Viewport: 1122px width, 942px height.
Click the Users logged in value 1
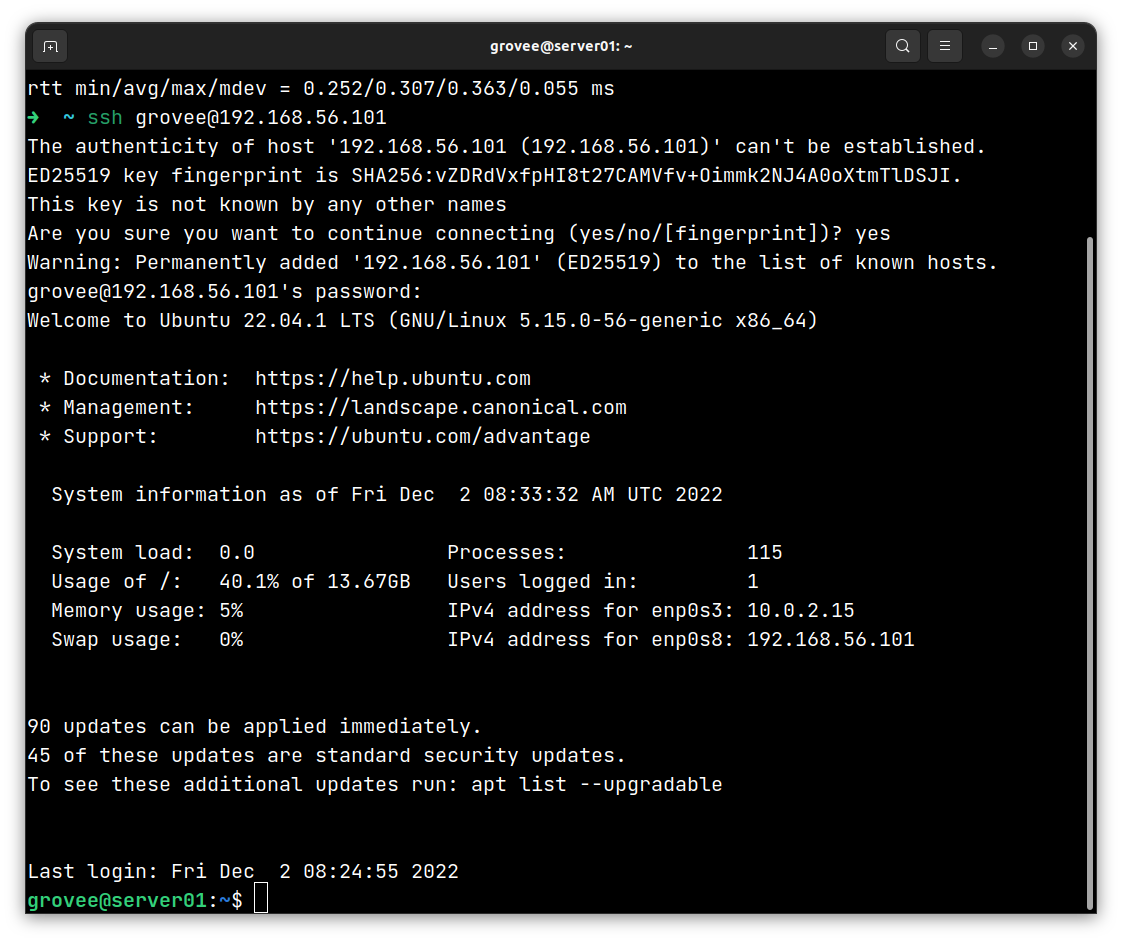[x=753, y=582]
